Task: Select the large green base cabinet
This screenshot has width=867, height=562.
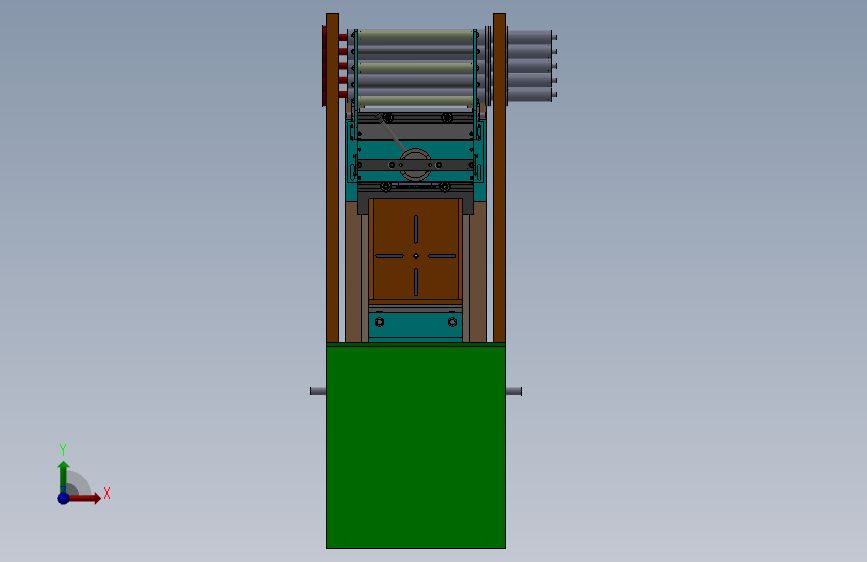Action: tap(416, 446)
